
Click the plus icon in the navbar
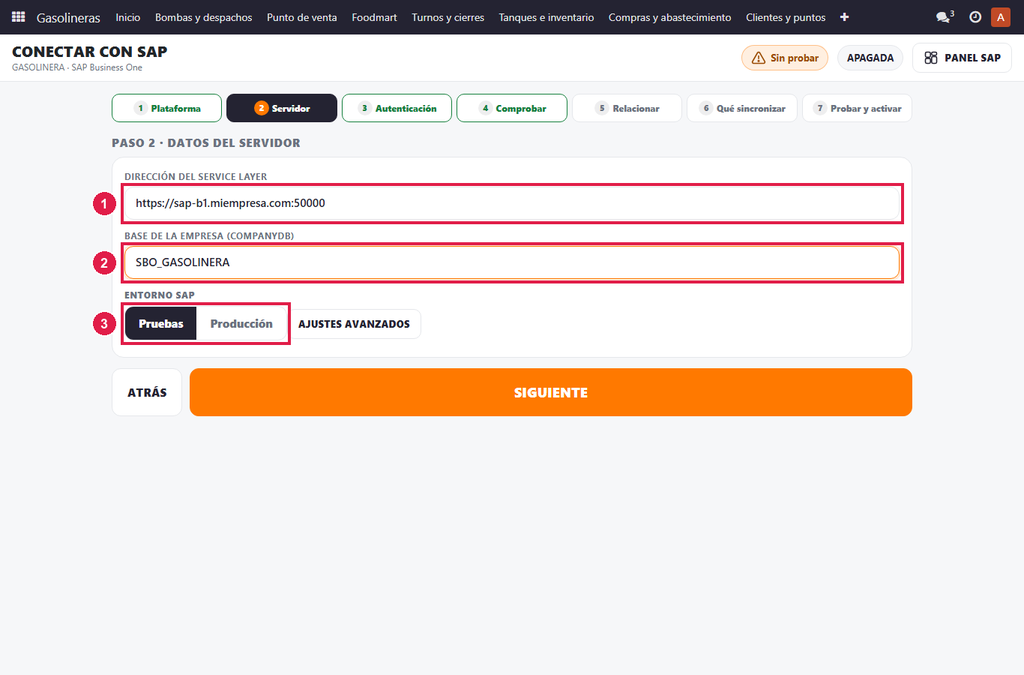844,17
